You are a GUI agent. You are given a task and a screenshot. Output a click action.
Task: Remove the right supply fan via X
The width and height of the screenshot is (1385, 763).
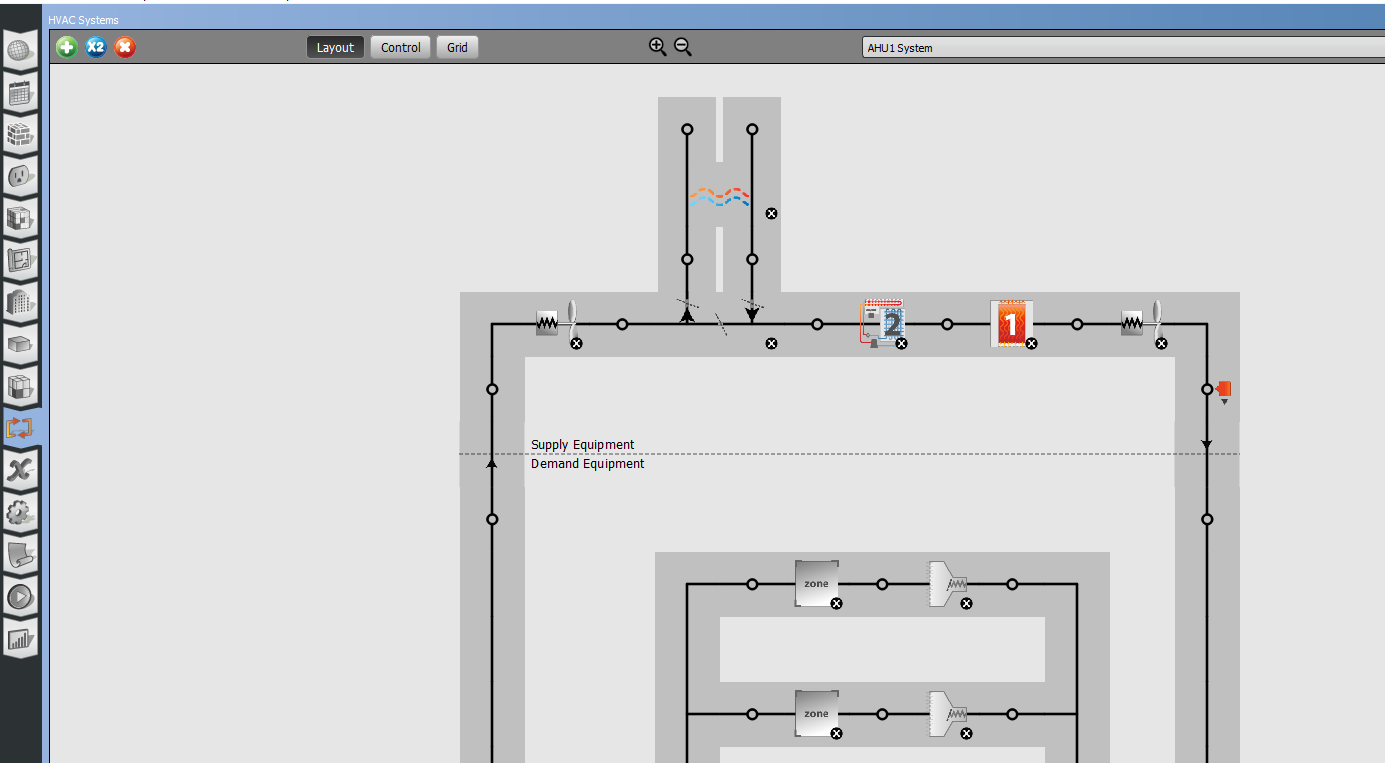point(1161,343)
